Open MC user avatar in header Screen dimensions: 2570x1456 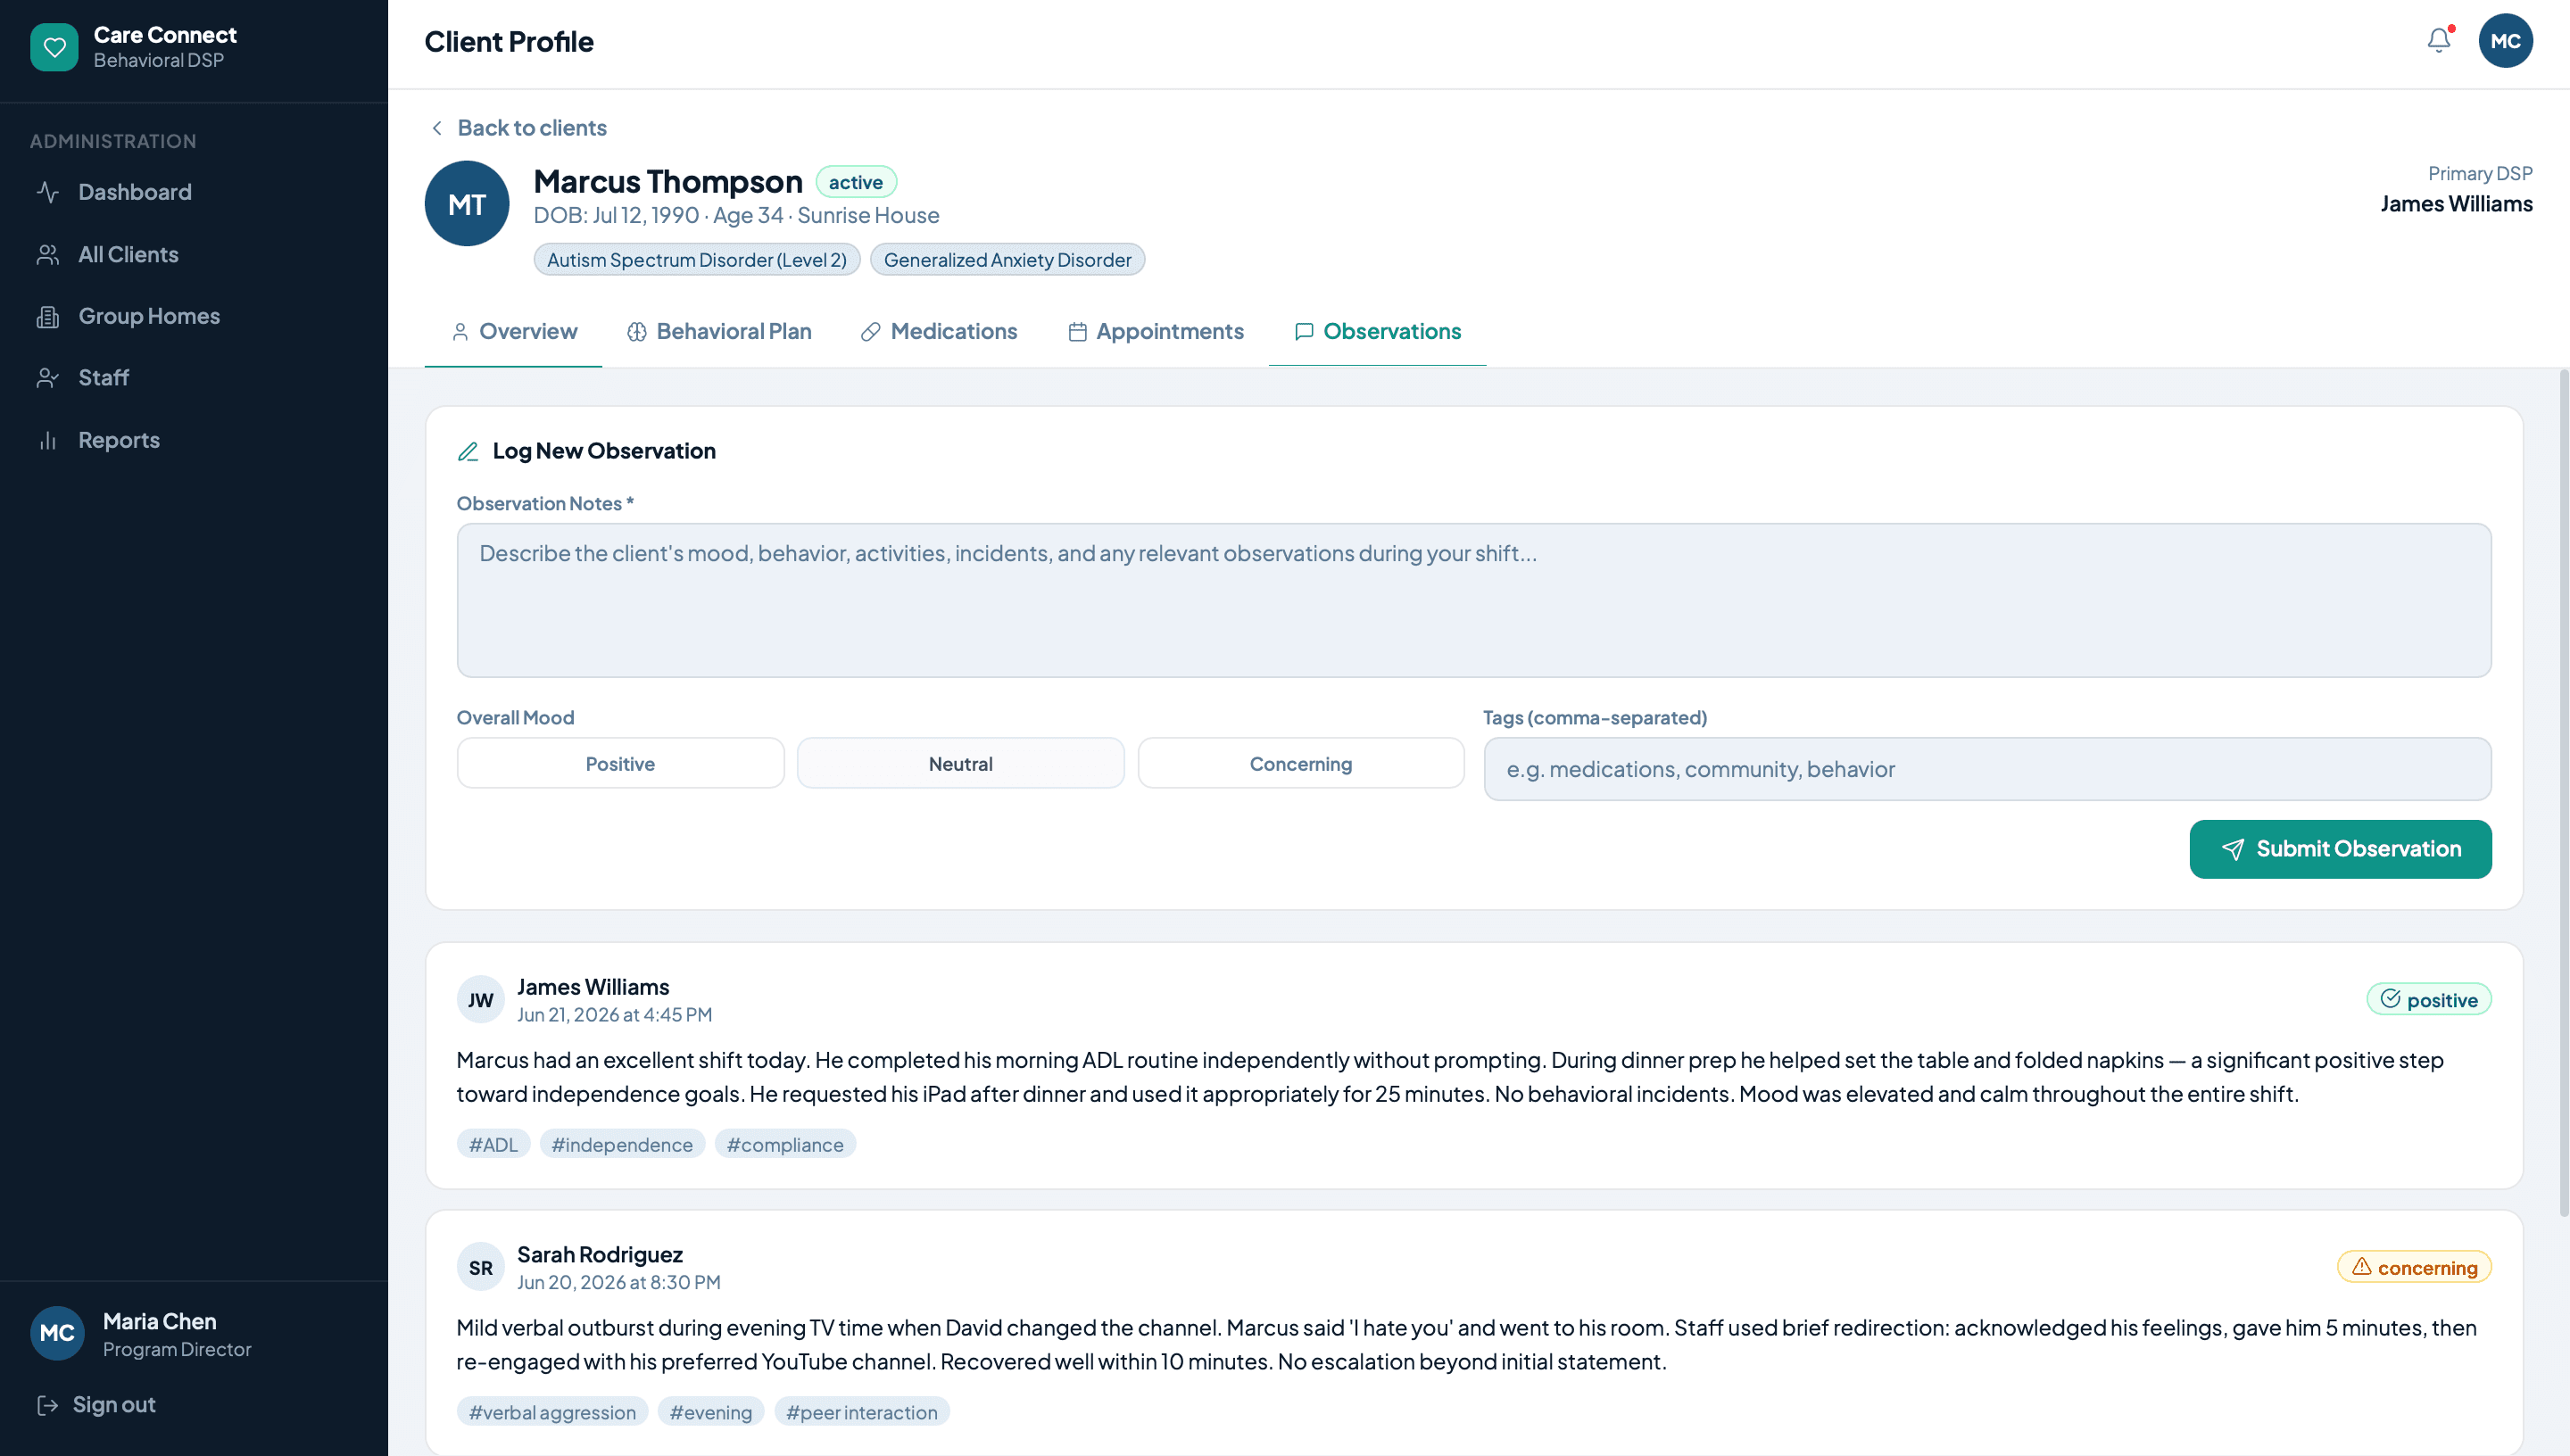(2505, 41)
